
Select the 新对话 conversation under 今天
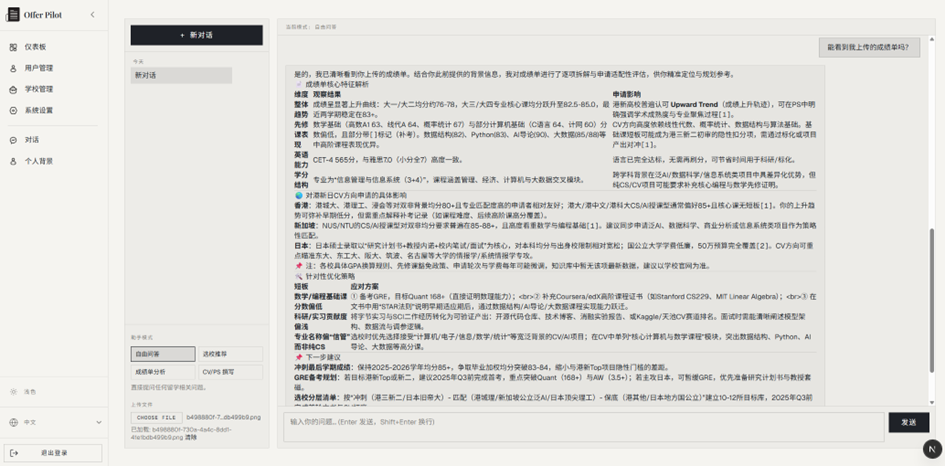[181, 75]
